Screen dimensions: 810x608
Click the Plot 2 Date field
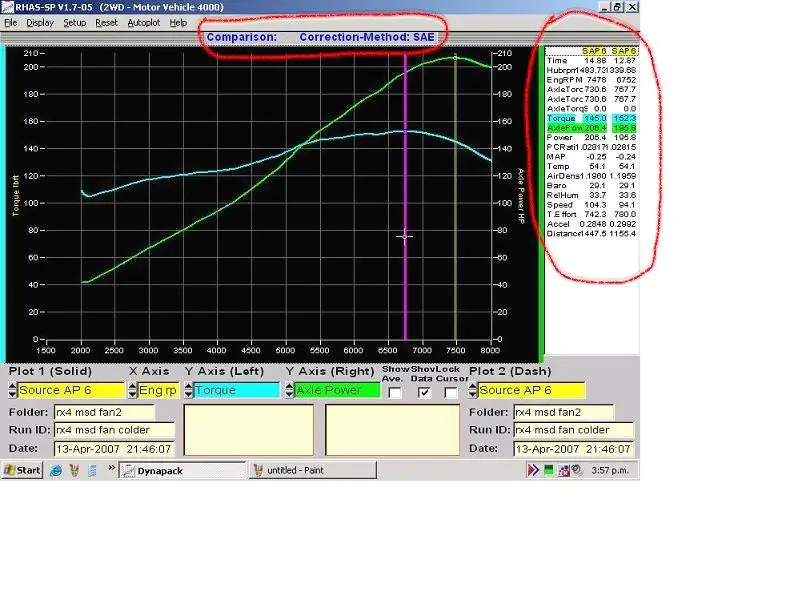click(573, 449)
